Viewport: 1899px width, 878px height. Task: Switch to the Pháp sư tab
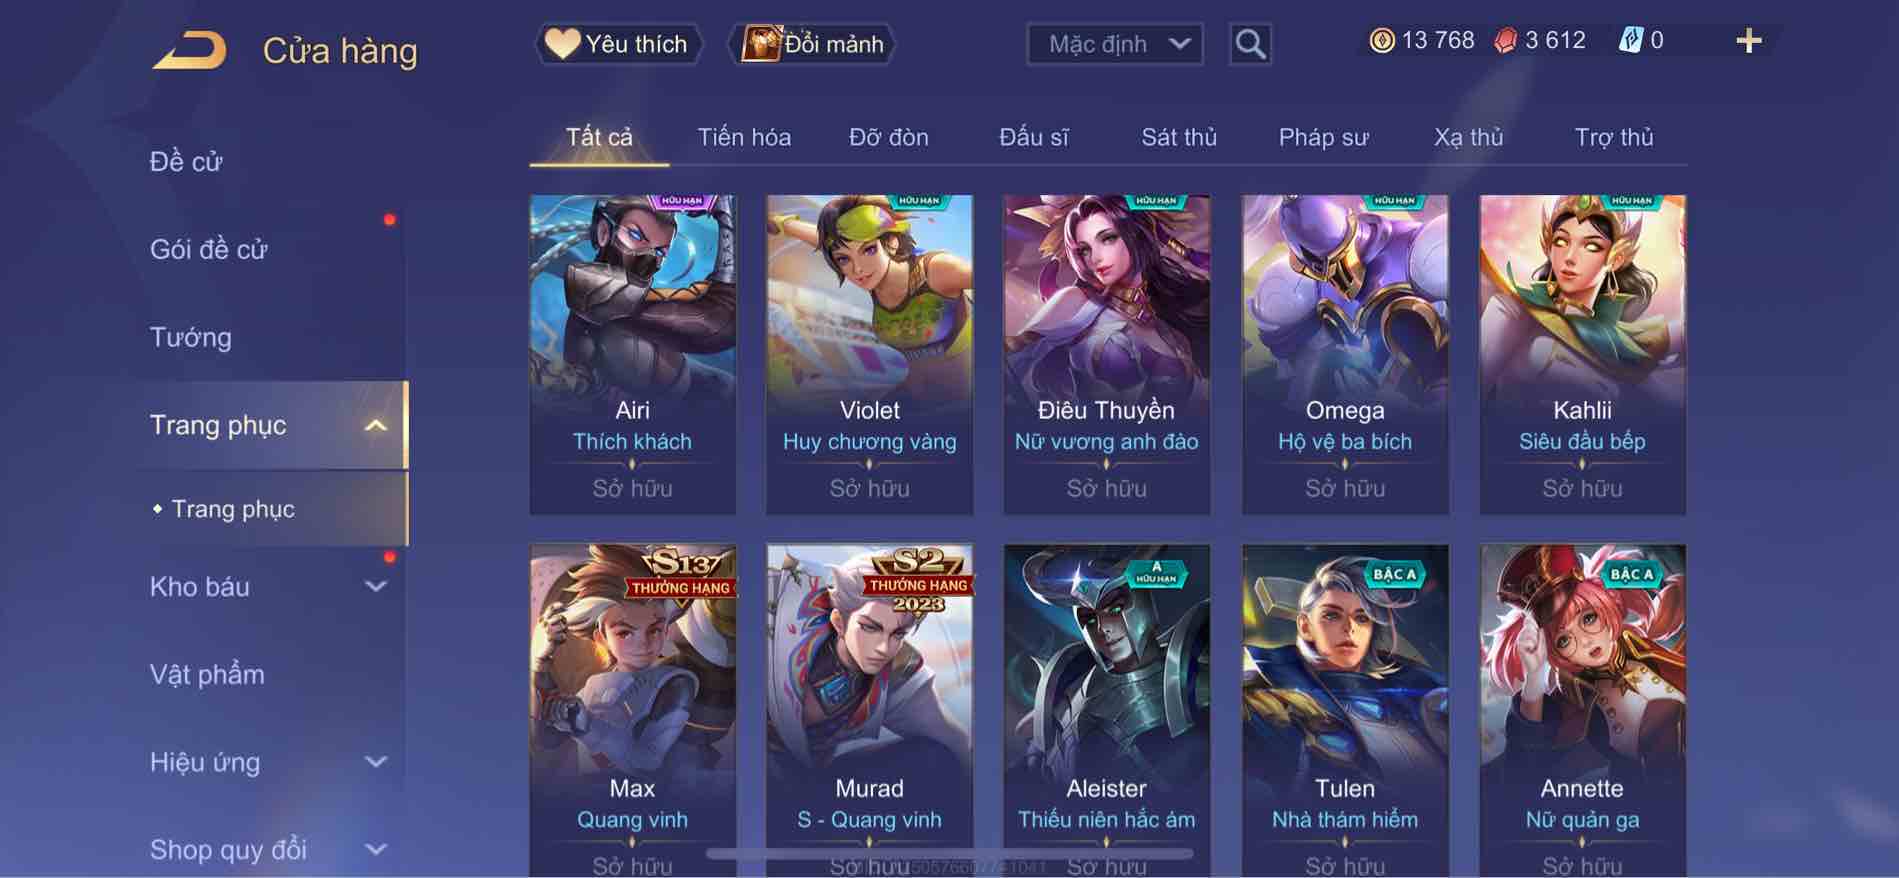1323,137
